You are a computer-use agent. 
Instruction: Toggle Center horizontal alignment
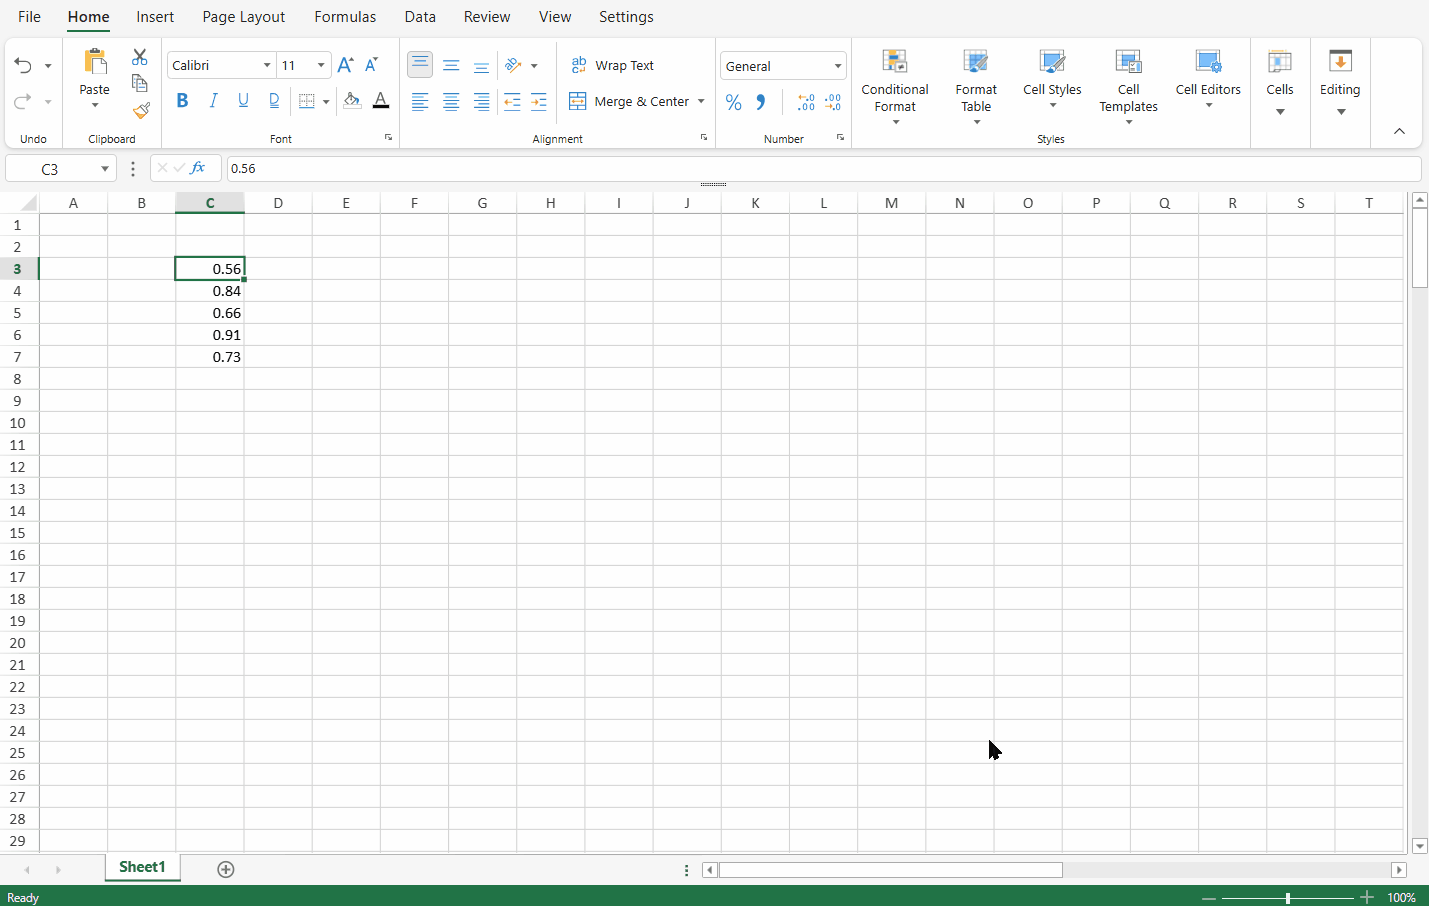click(x=451, y=101)
